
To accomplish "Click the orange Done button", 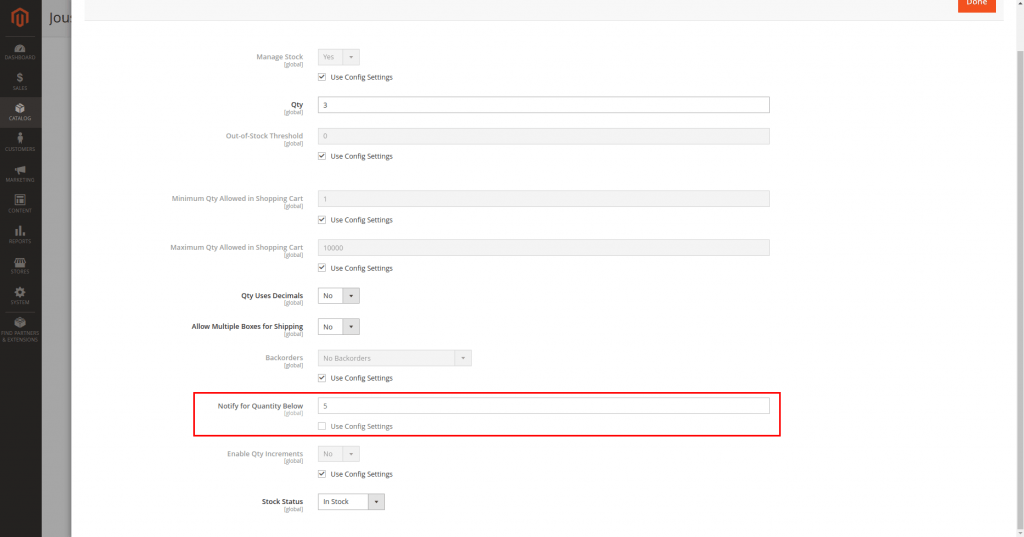I will point(976,5).
